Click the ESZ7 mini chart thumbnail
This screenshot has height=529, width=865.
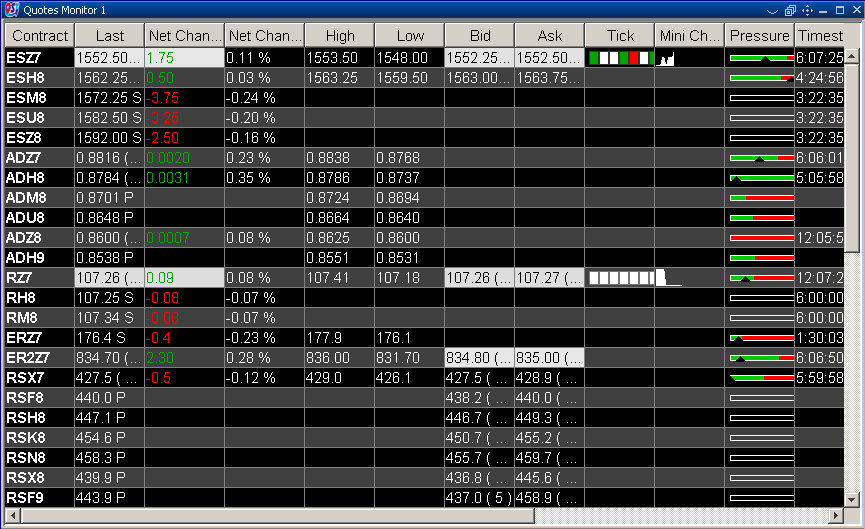point(666,59)
